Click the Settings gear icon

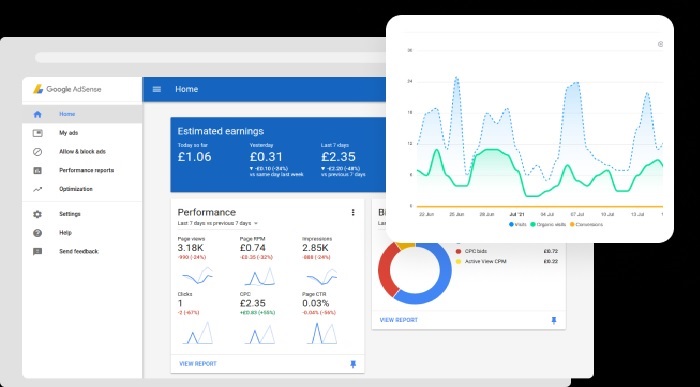click(x=38, y=214)
